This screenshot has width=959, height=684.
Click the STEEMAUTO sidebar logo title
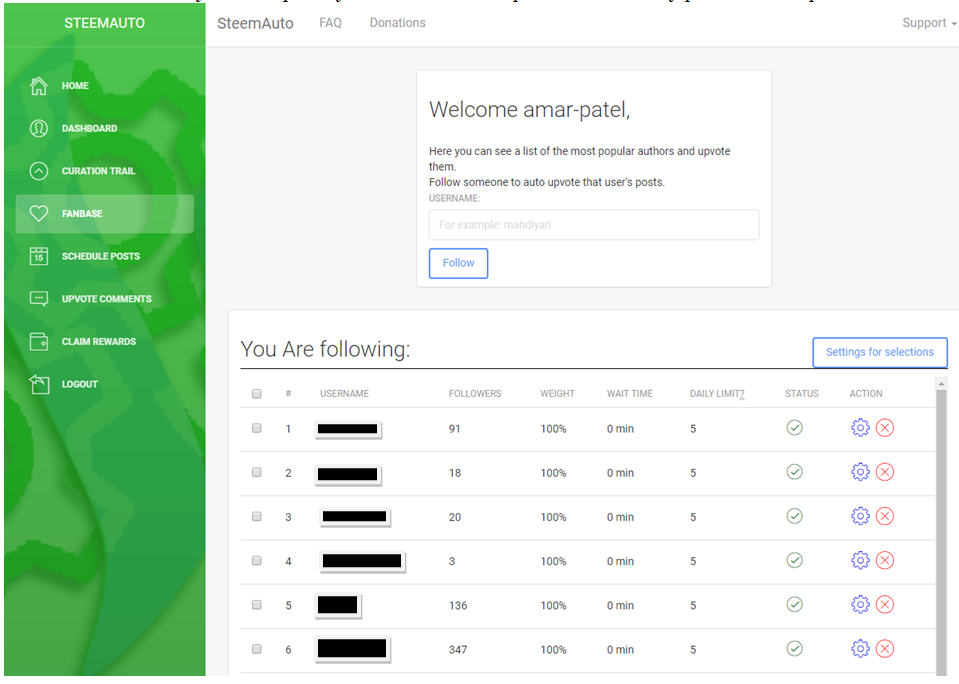(x=105, y=23)
